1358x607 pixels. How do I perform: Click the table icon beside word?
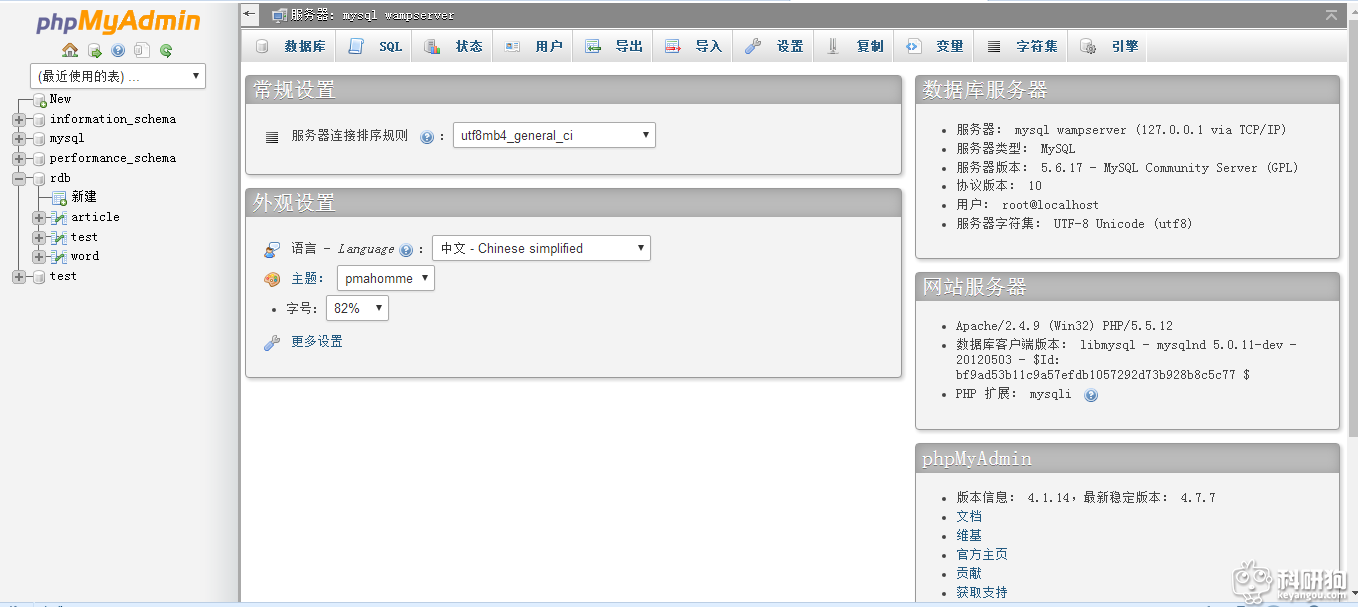(59, 256)
